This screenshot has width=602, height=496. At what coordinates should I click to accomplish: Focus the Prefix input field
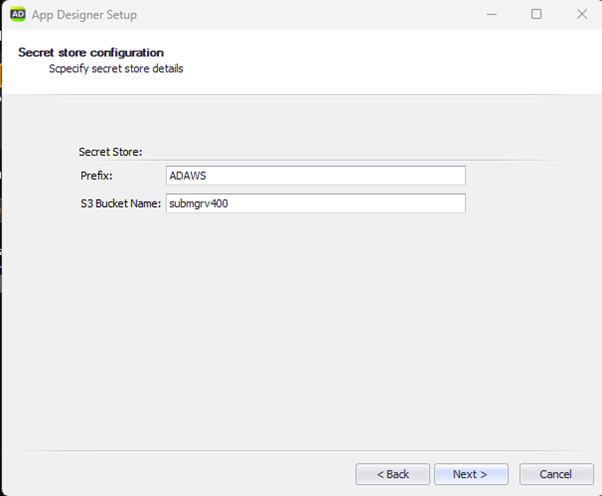pyautogui.click(x=316, y=175)
